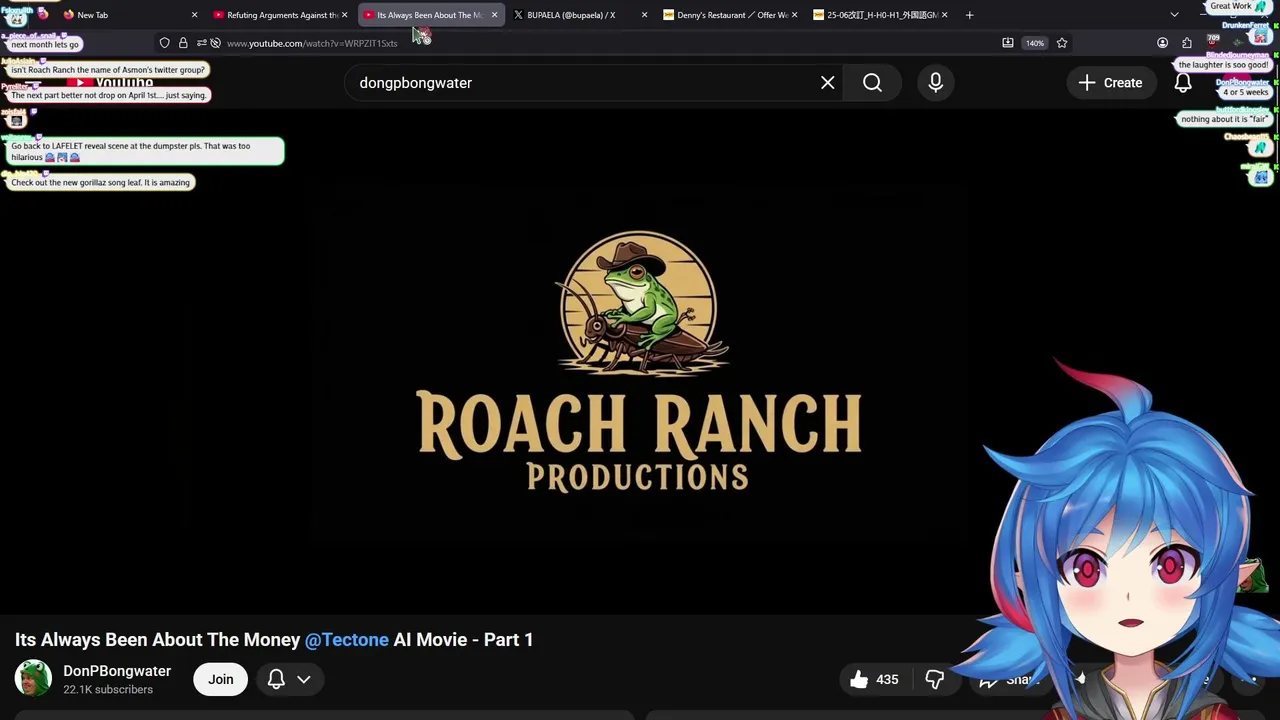Click the install/download icon in address bar
The width and height of the screenshot is (1280, 720).
[x=1008, y=43]
